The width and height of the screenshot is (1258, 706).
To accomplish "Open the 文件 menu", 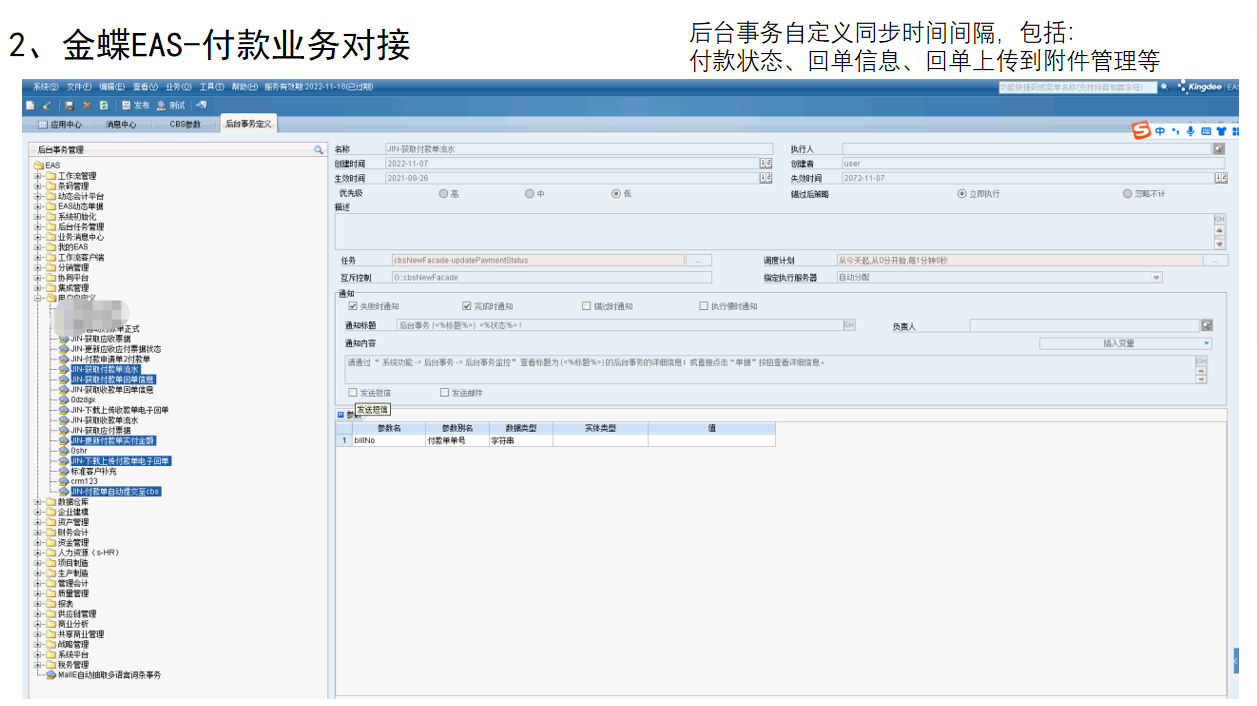I will 79,87.
